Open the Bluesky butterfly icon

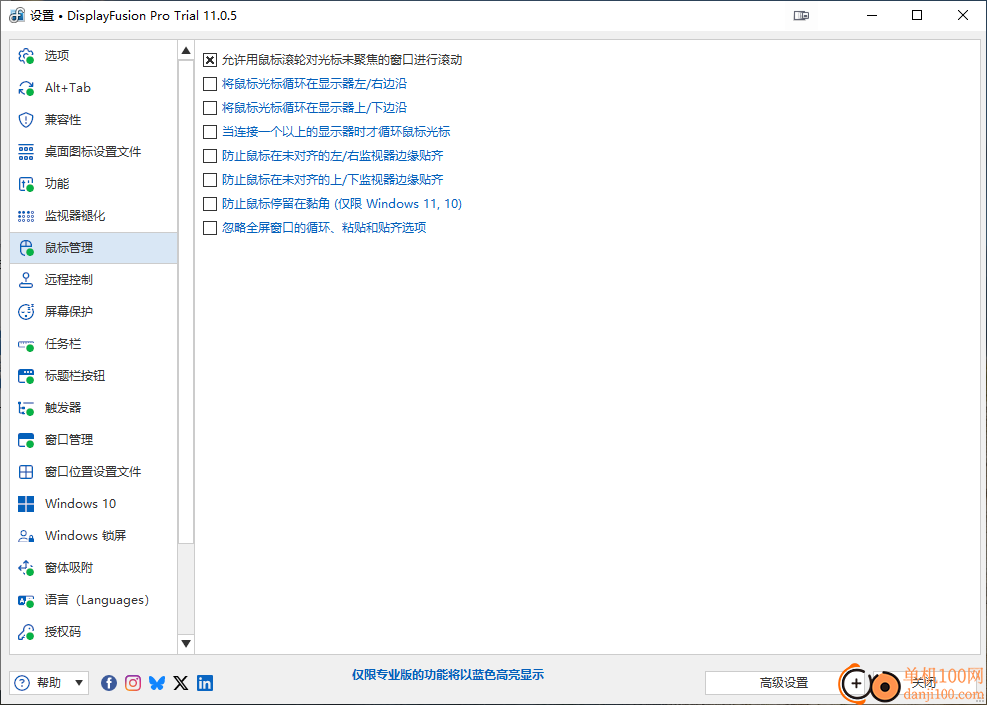click(x=157, y=682)
